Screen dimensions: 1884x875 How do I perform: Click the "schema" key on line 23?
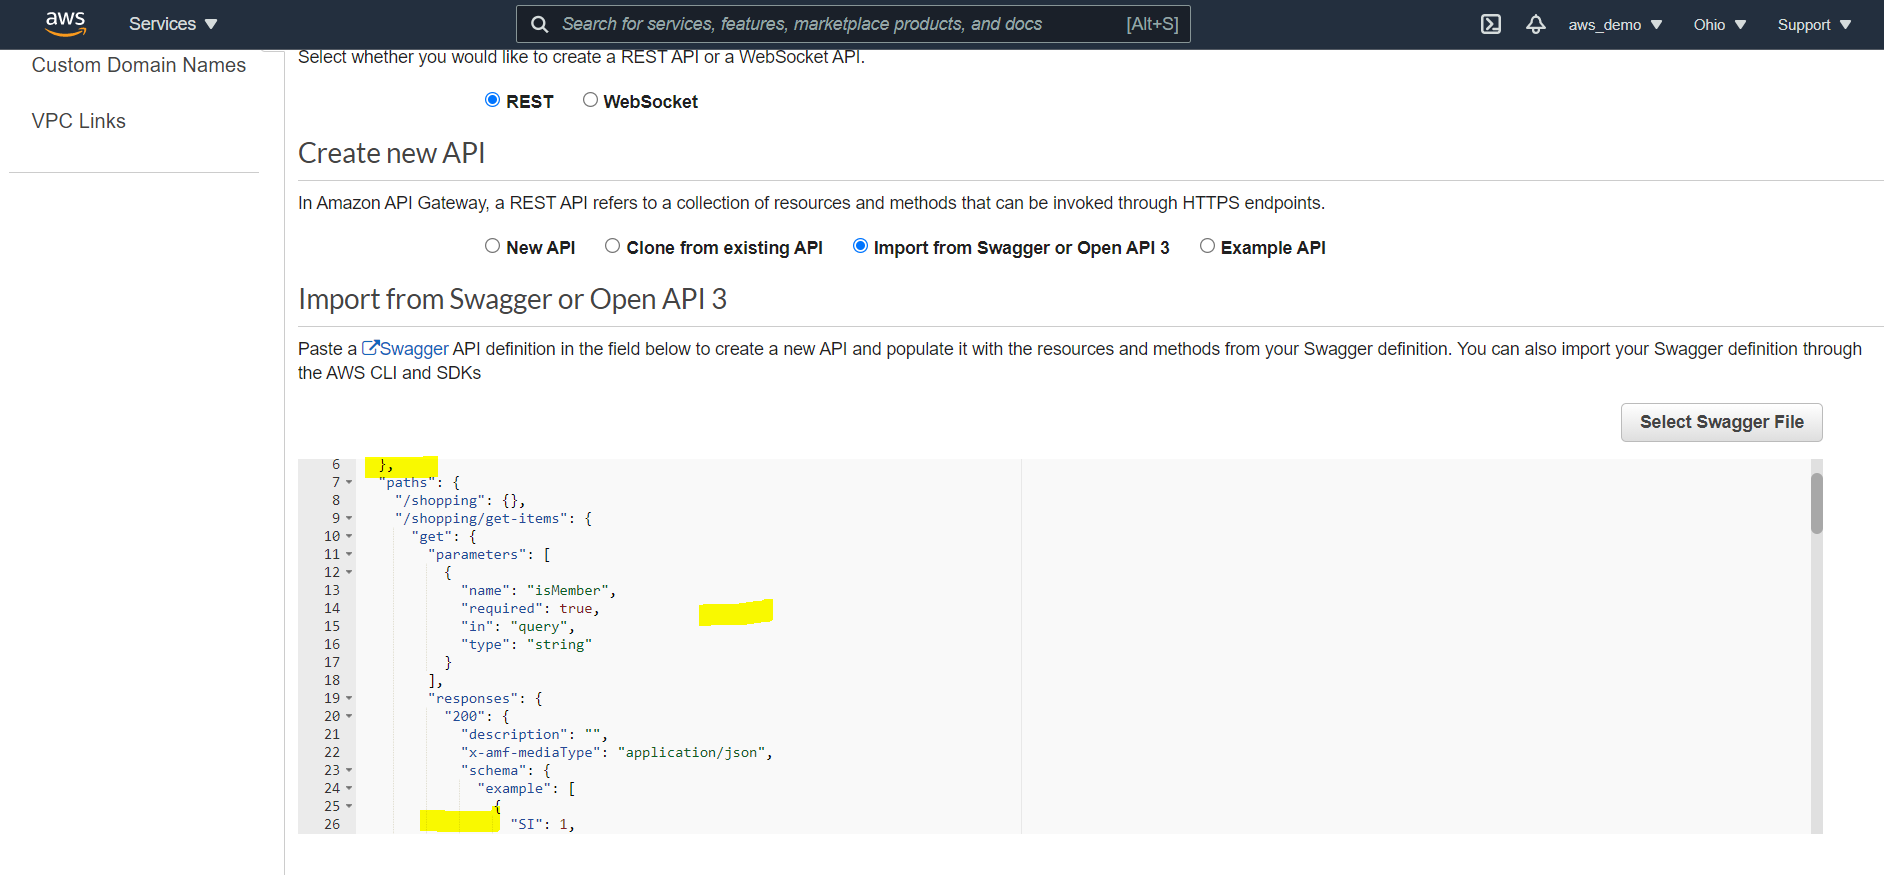494,770
